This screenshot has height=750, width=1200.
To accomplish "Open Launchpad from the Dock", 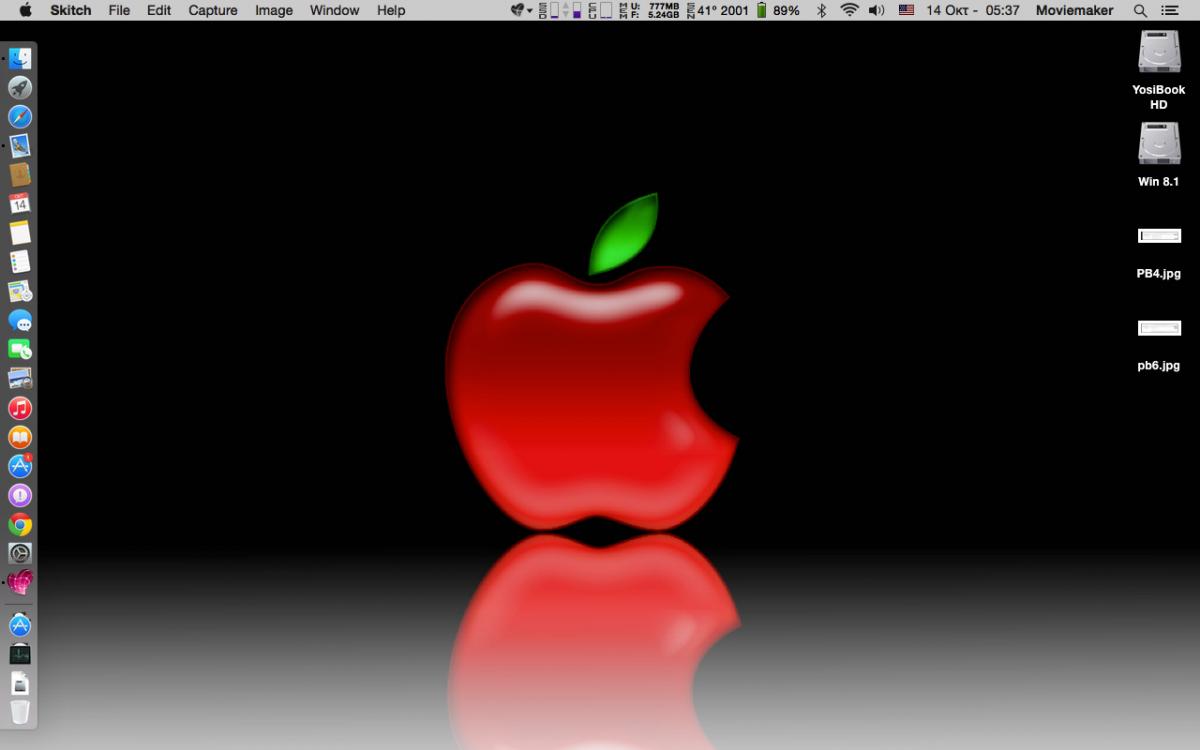I will 20,88.
